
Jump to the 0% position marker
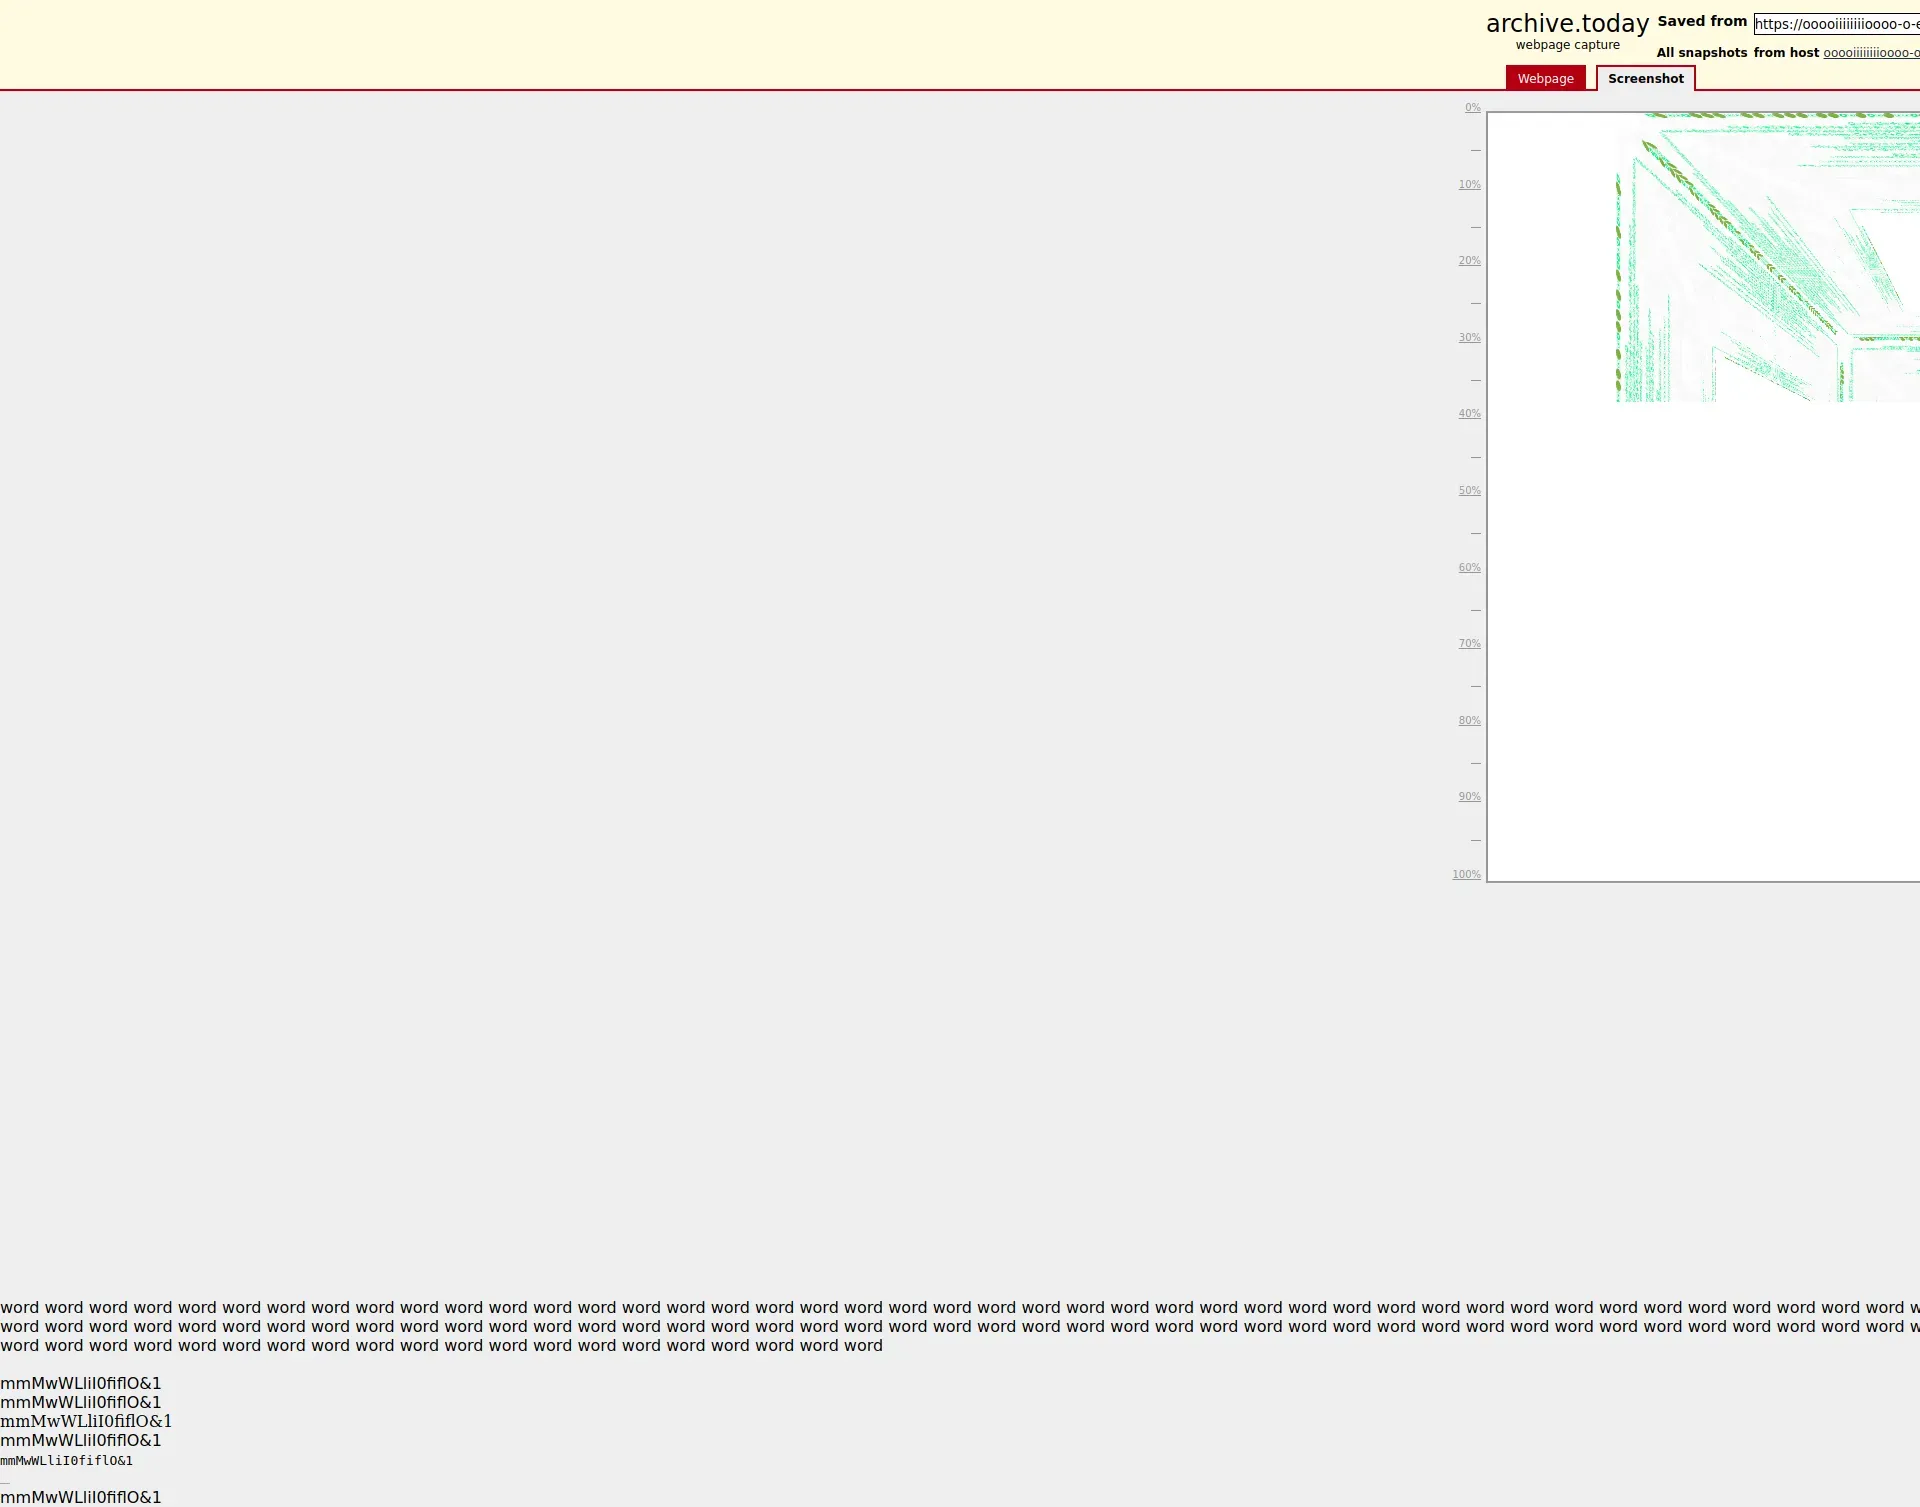pyautogui.click(x=1472, y=108)
